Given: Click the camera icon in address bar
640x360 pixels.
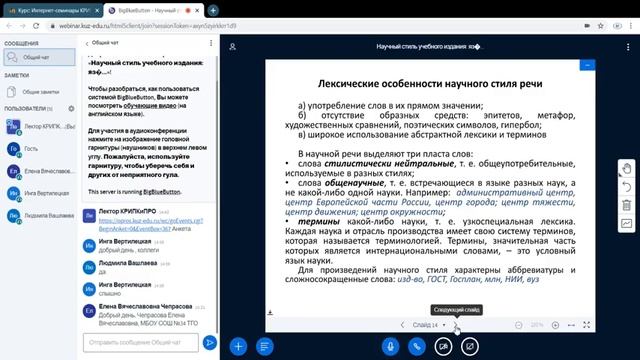Looking at the screenshot, I should point(587,26).
